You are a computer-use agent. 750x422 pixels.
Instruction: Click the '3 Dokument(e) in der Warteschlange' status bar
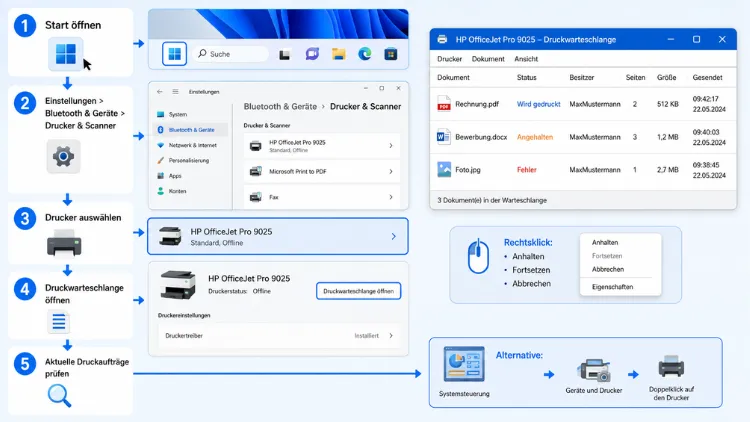(583, 200)
